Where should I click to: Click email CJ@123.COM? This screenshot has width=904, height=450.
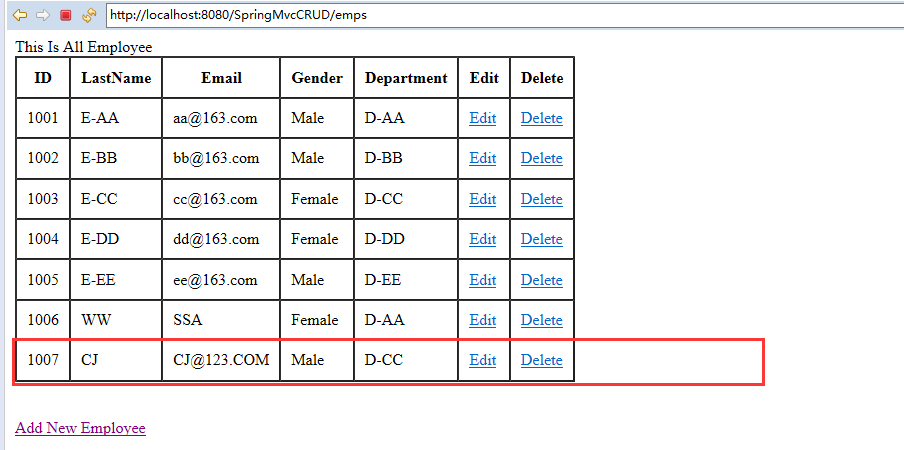pos(221,360)
